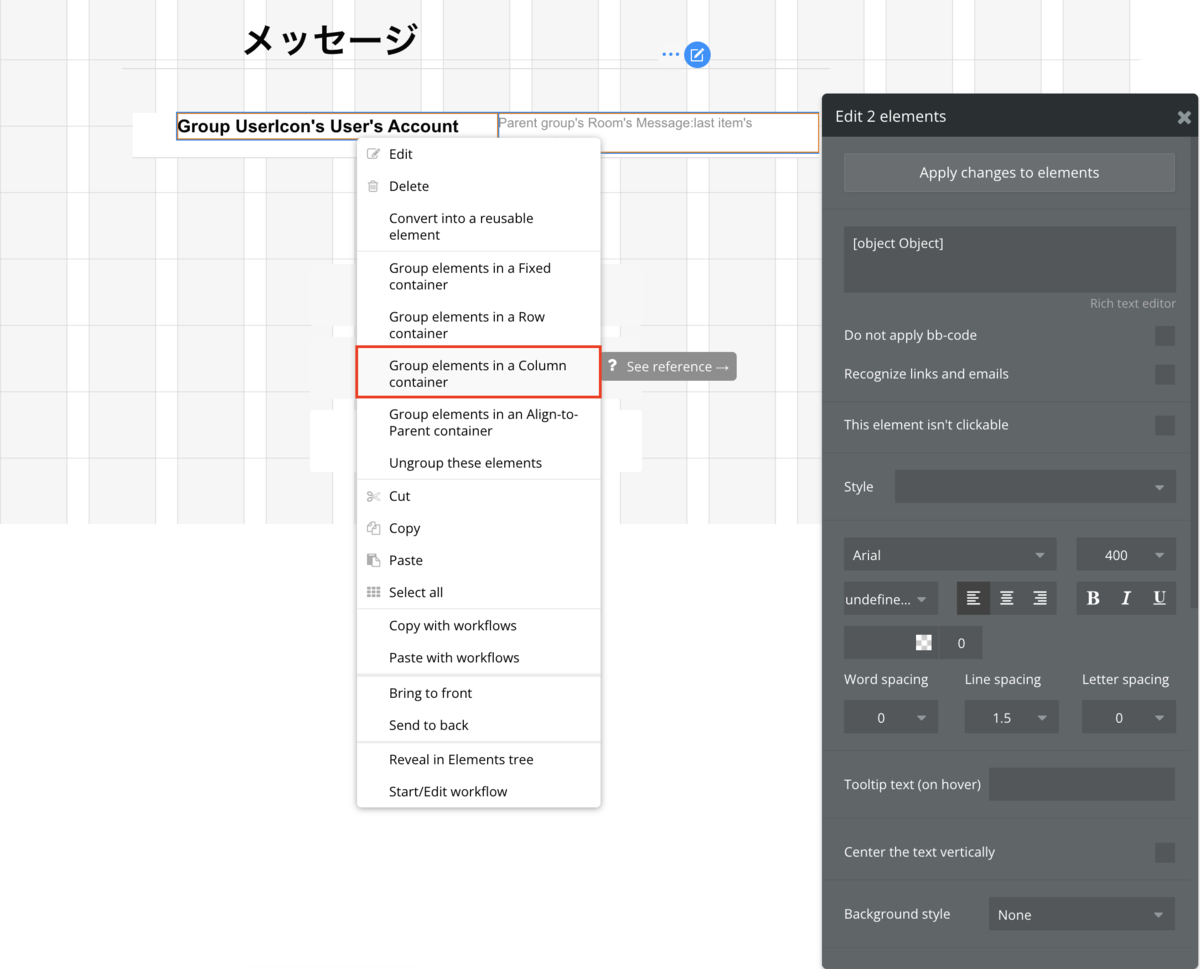Image resolution: width=1200 pixels, height=969 pixels.
Task: Open the undefined font size dropdown
Action: [x=891, y=599]
